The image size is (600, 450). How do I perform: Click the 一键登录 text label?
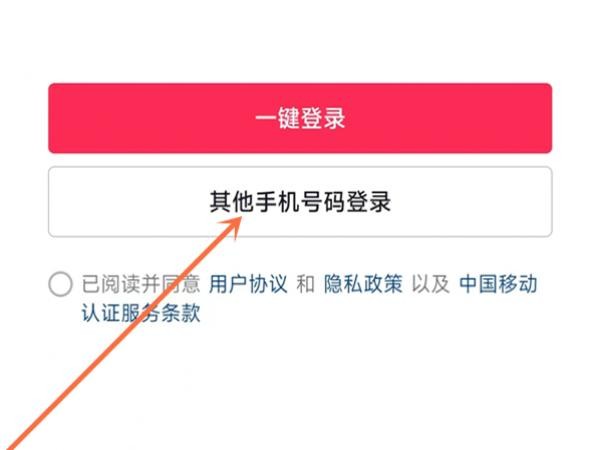coord(300,118)
